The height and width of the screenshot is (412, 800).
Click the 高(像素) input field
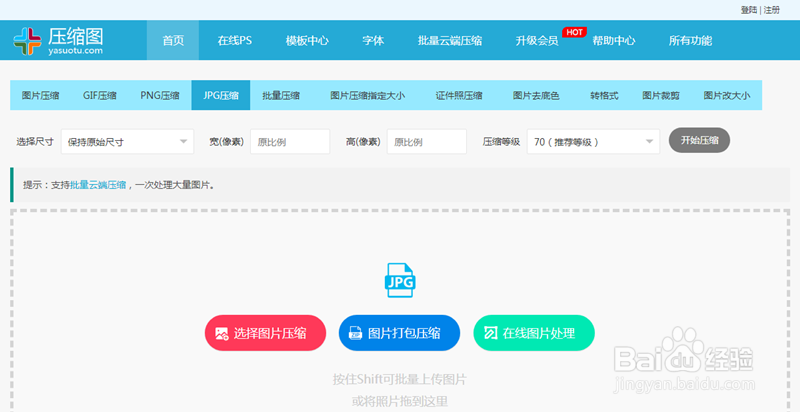(427, 142)
